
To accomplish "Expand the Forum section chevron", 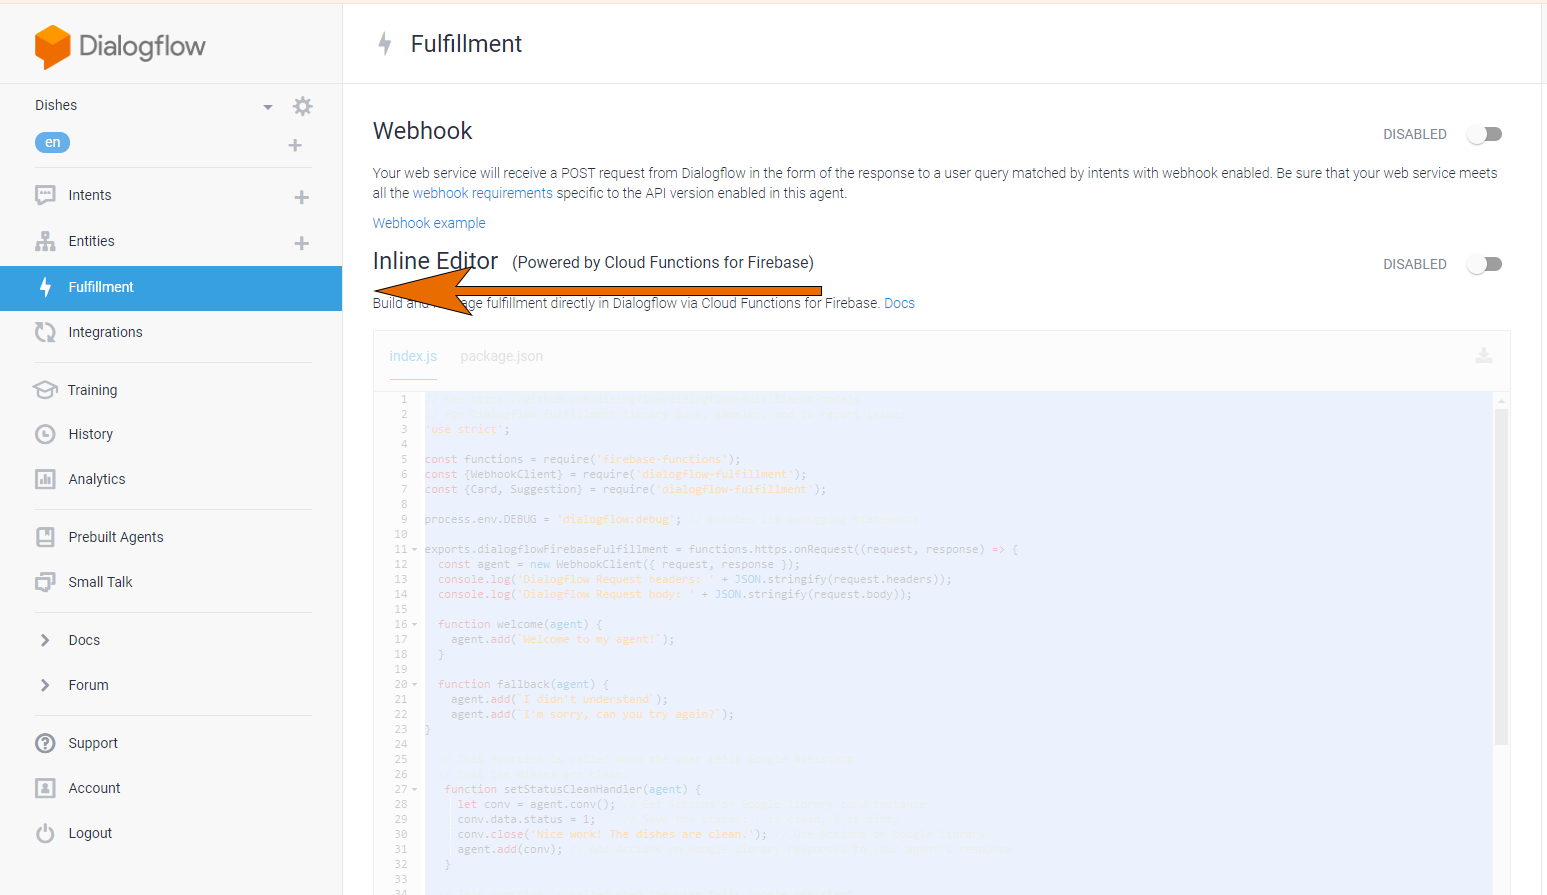I will (x=45, y=685).
